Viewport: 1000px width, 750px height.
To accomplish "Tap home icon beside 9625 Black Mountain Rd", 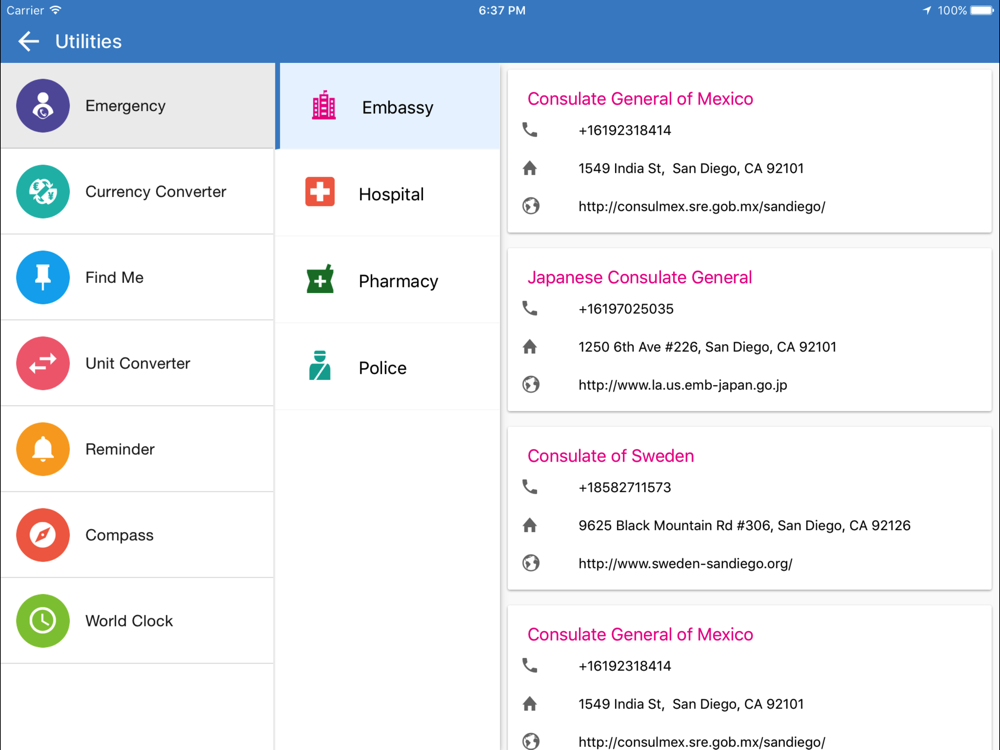I will [529, 525].
